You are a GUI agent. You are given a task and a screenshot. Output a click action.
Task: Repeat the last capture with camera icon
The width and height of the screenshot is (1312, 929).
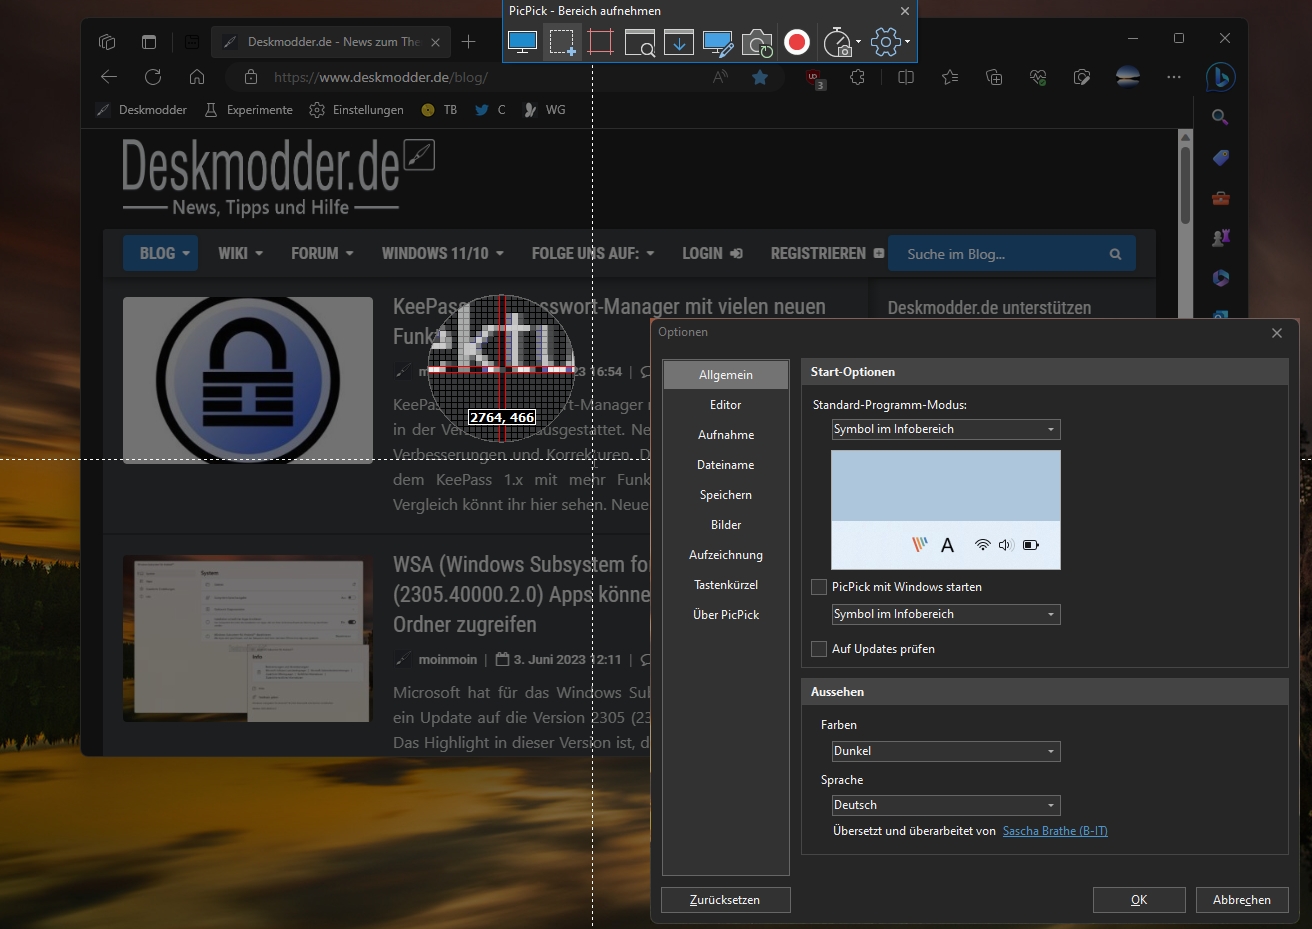[757, 42]
